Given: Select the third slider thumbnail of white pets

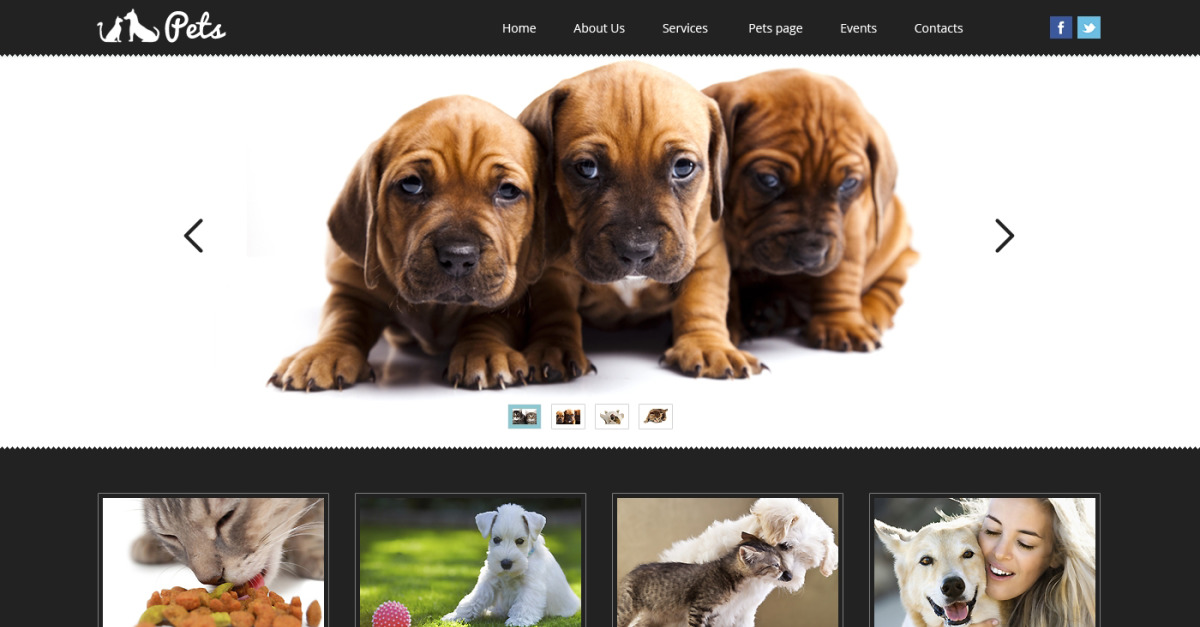Looking at the screenshot, I should click(612, 416).
